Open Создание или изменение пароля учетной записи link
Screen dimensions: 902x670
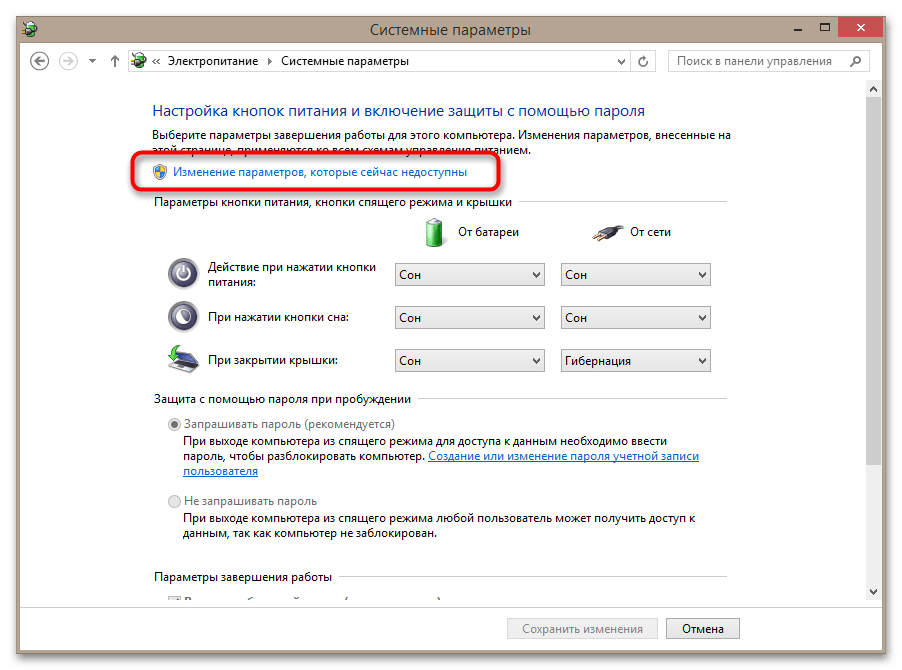click(x=563, y=456)
